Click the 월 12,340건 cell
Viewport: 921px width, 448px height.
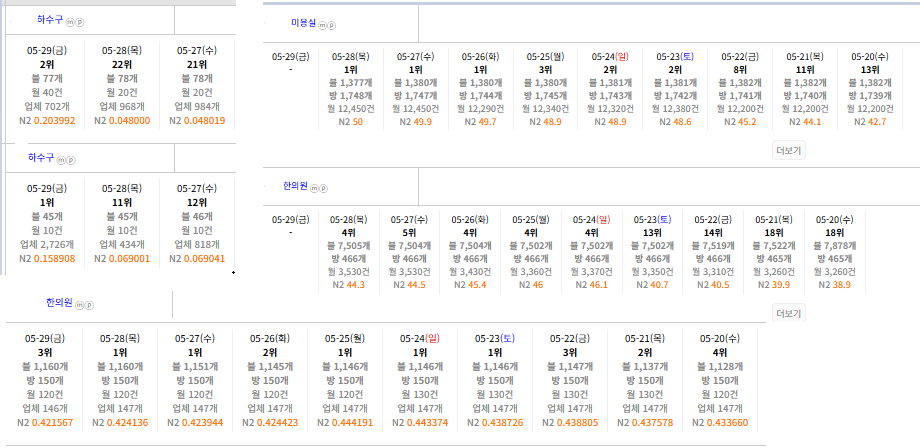click(546, 109)
